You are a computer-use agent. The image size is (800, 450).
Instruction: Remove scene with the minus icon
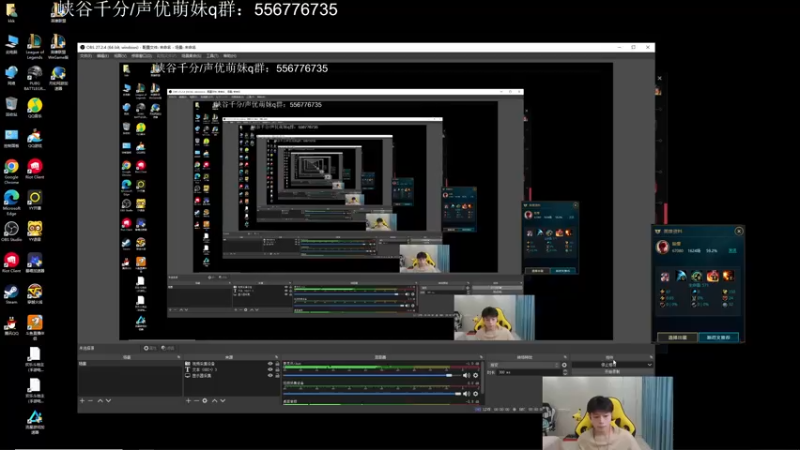point(90,401)
